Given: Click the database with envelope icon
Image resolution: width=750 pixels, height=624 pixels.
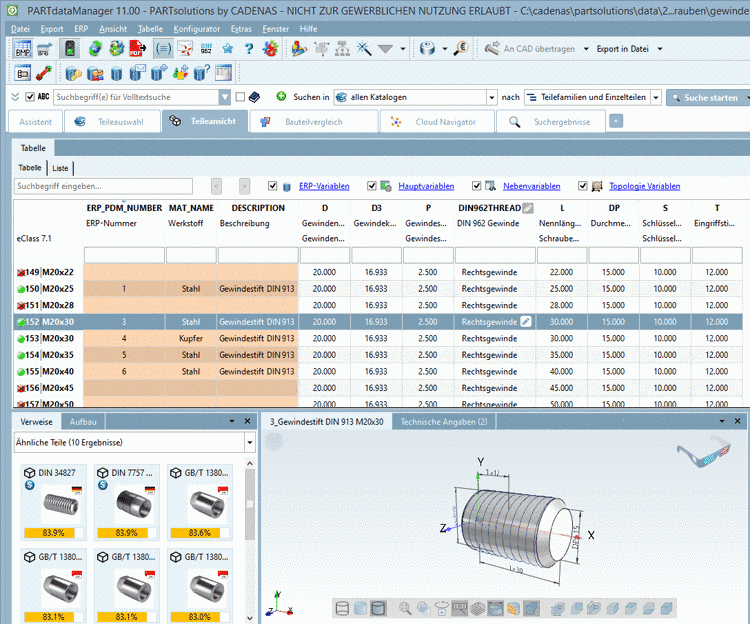Looking at the screenshot, I should 138,73.
